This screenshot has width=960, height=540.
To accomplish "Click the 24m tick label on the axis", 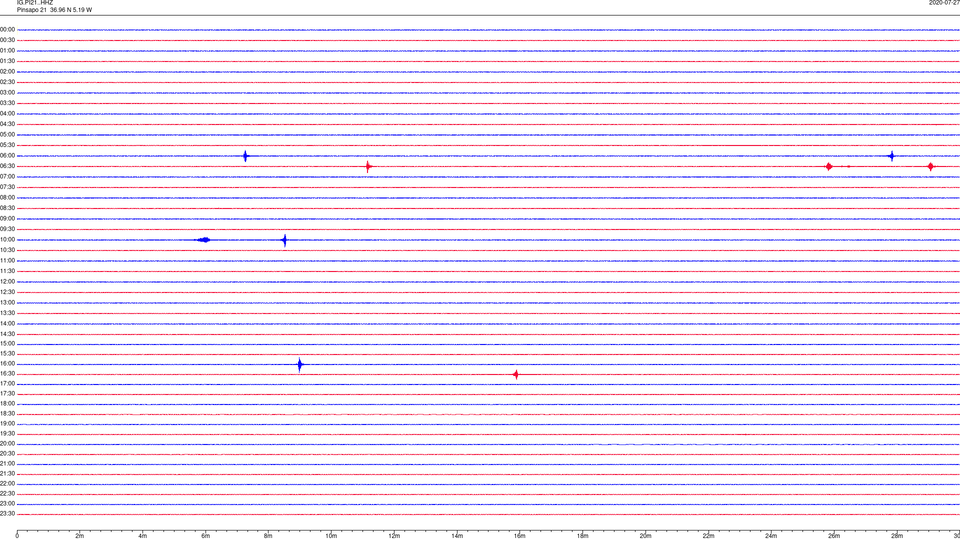I will click(x=771, y=536).
